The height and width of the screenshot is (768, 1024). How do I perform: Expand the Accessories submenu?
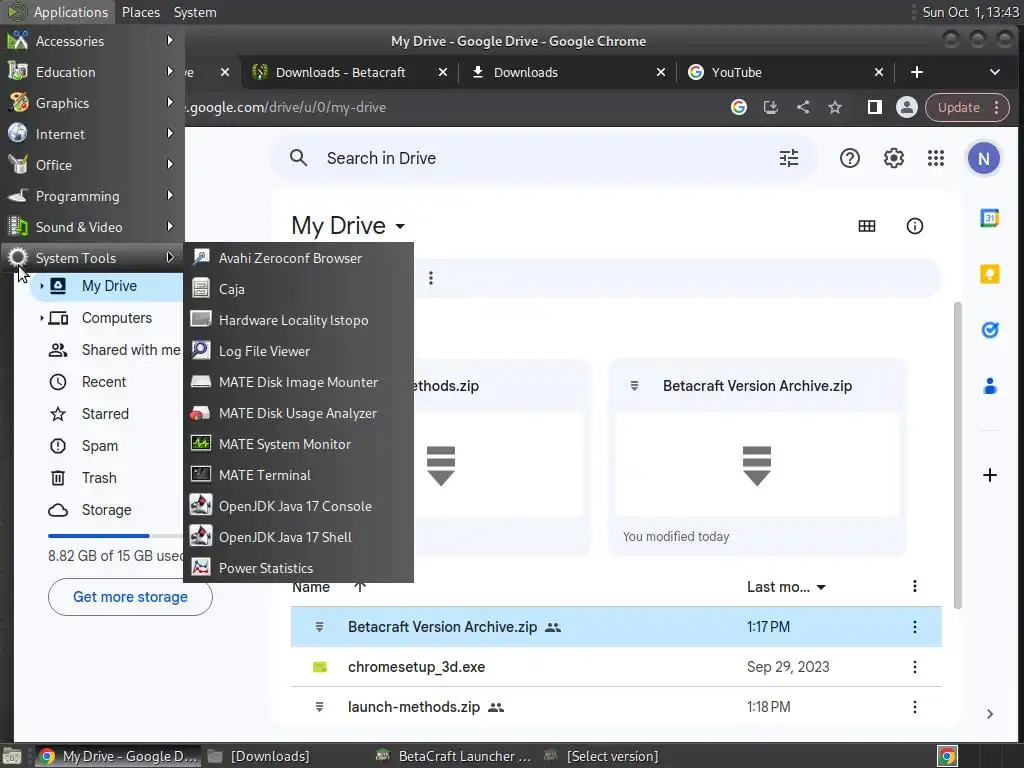tap(91, 40)
